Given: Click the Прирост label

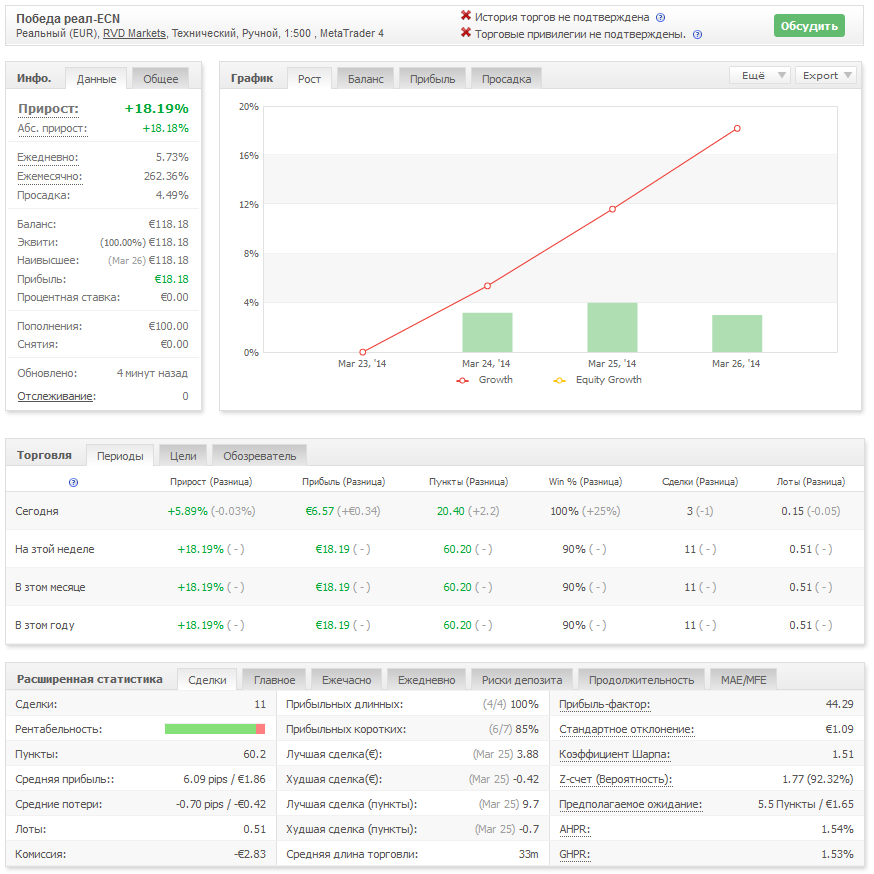Looking at the screenshot, I should (48, 109).
